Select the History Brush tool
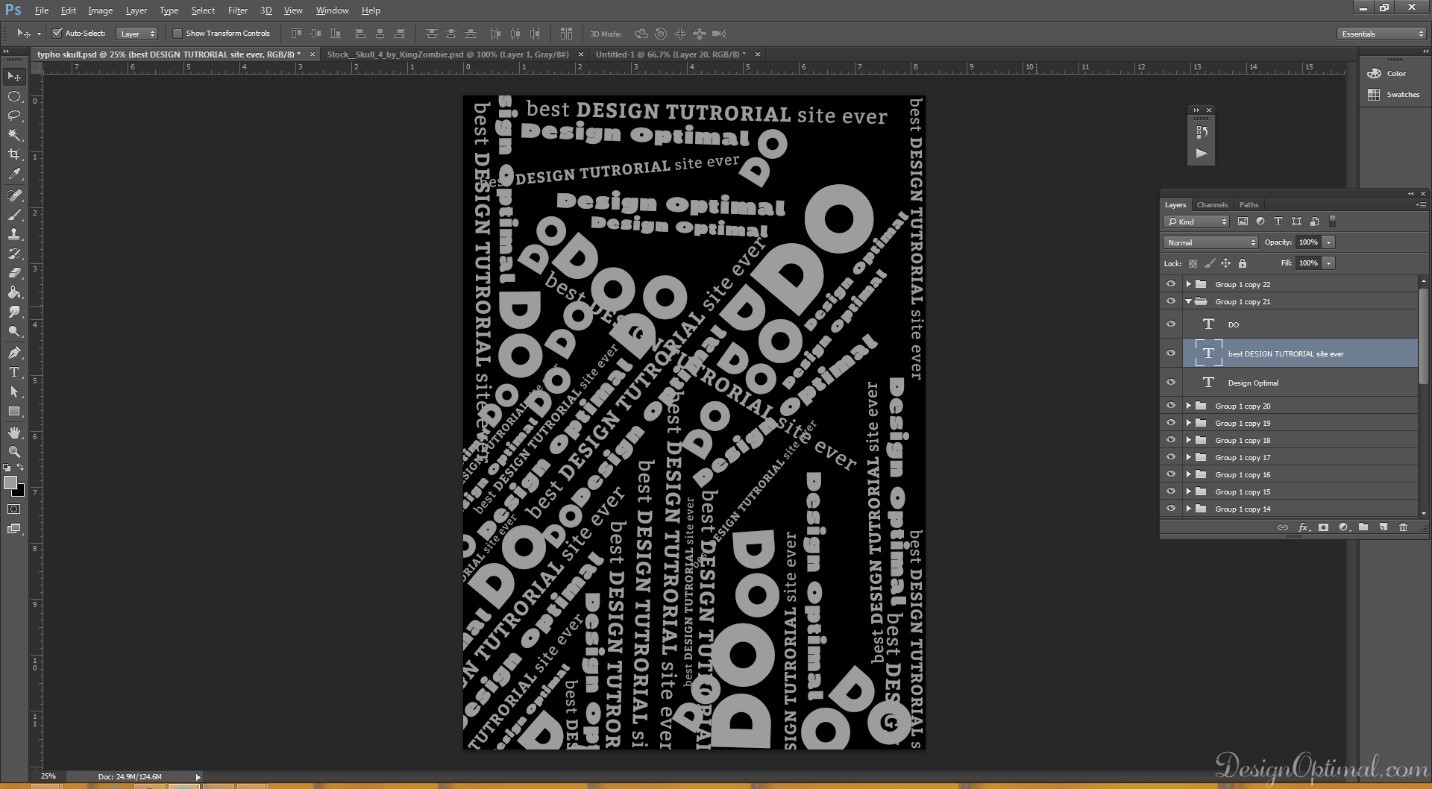 (14, 254)
